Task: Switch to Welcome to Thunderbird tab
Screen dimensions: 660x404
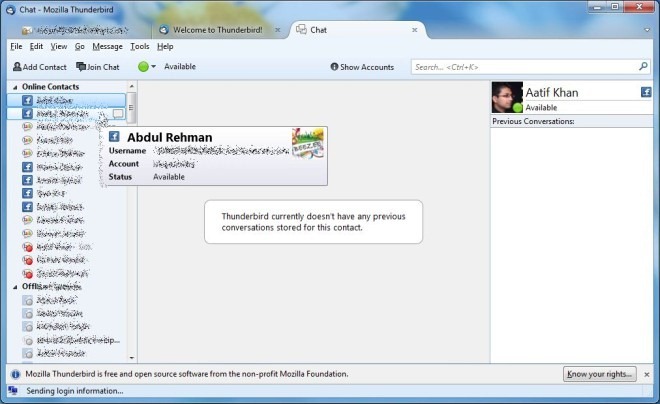Action: pos(218,30)
